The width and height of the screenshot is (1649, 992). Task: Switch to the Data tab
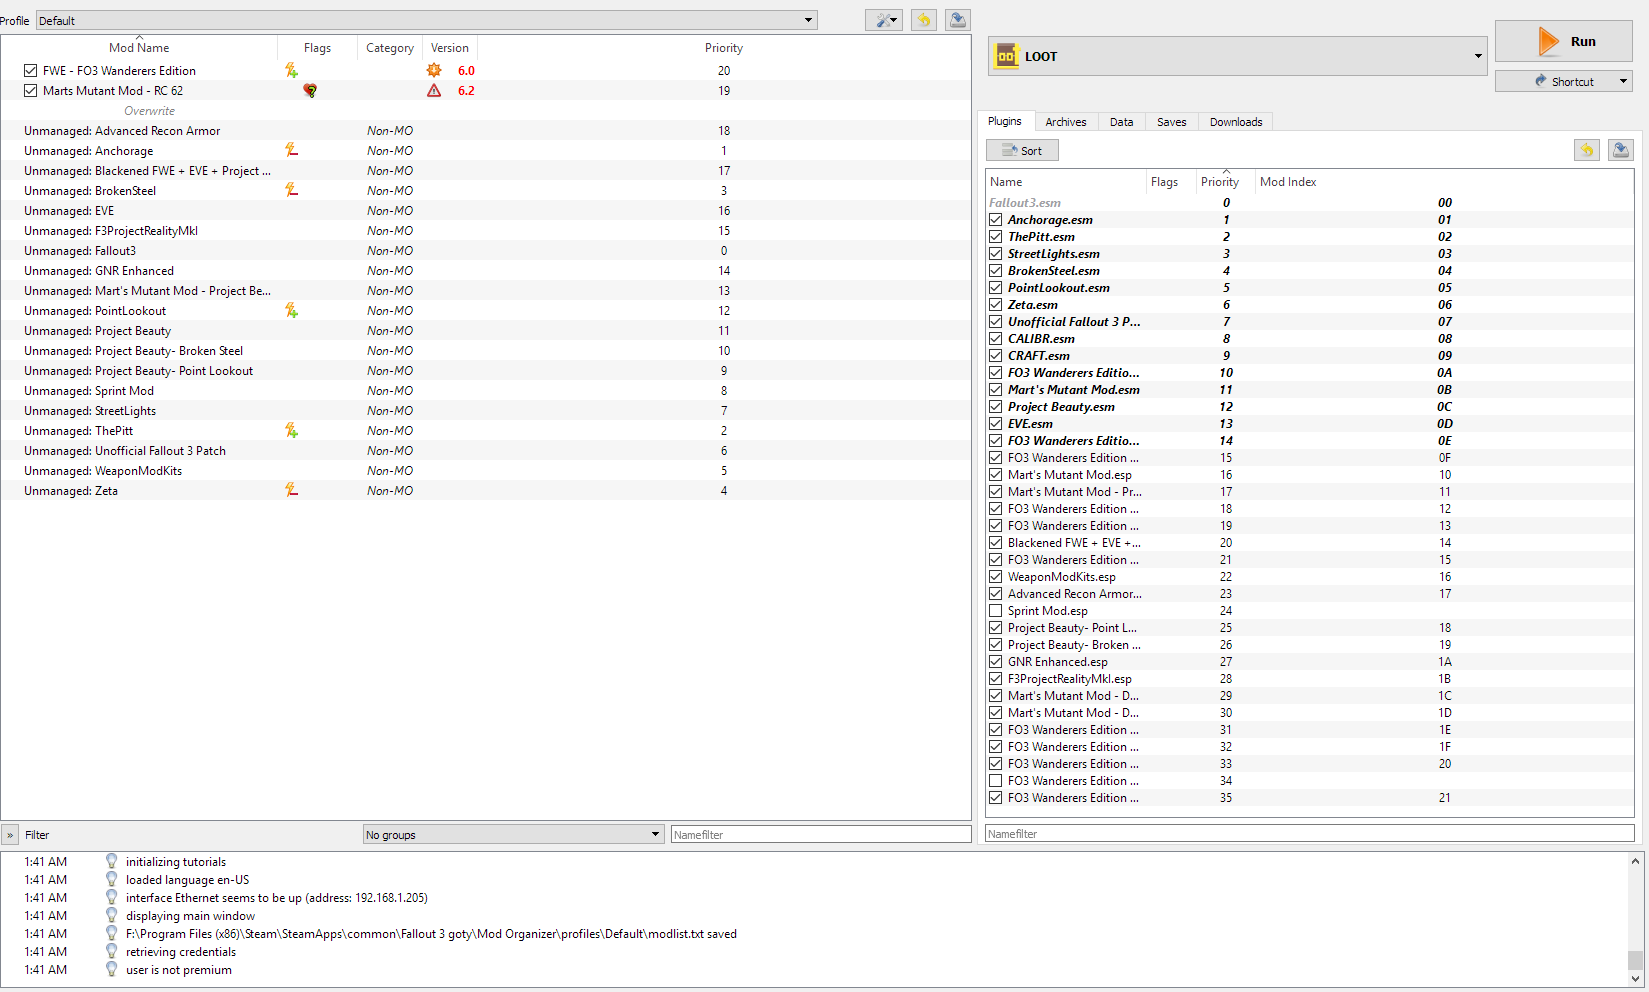[1122, 122]
